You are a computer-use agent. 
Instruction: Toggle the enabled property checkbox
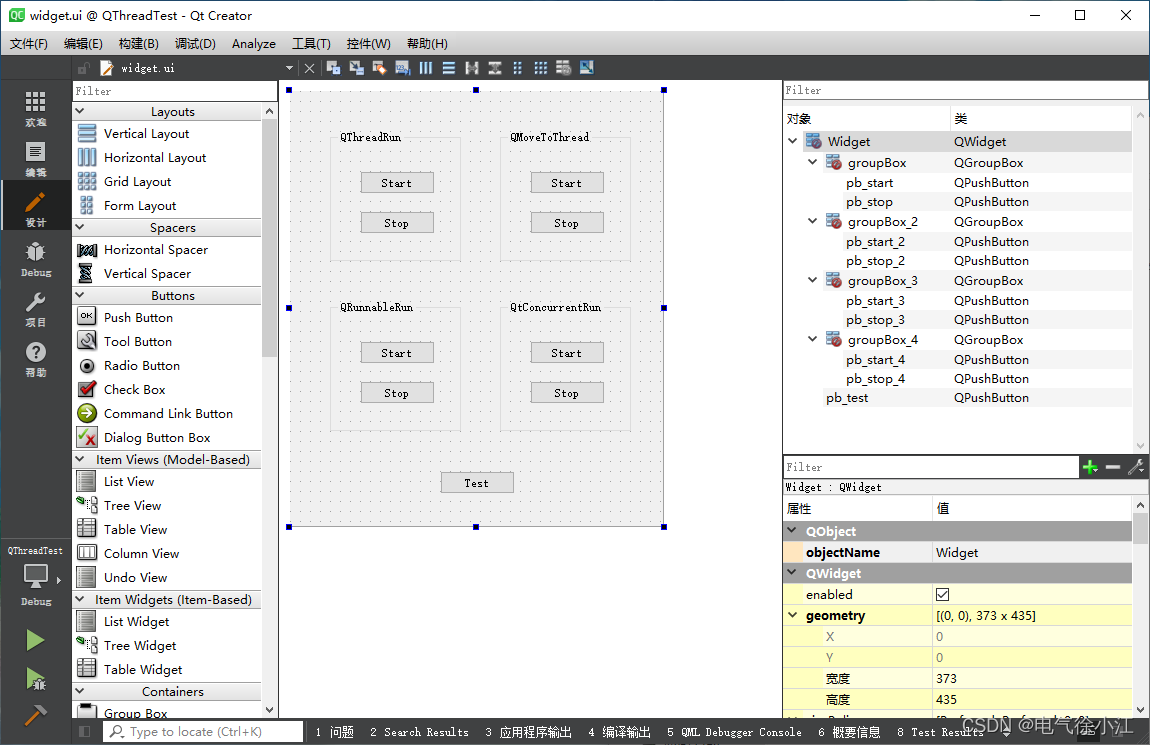pyautogui.click(x=942, y=595)
